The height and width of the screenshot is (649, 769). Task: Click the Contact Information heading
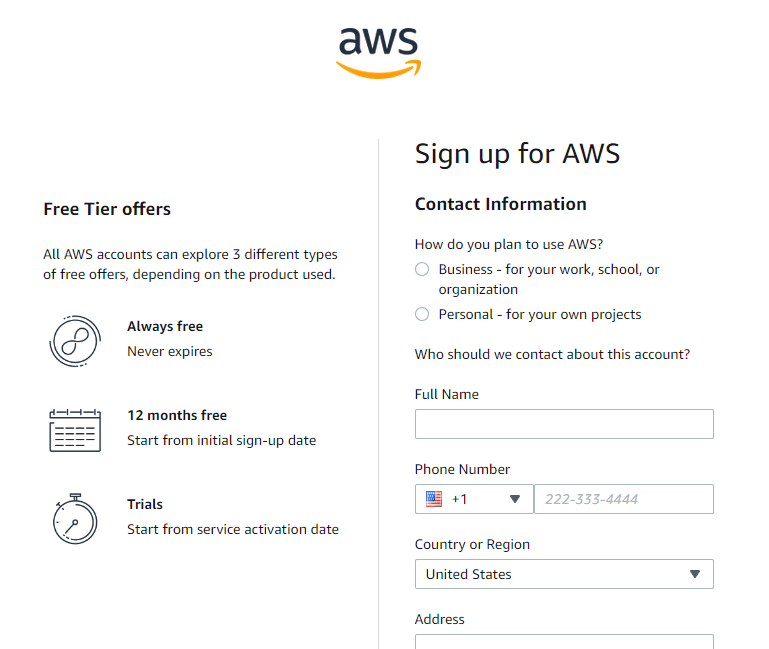[x=500, y=204]
